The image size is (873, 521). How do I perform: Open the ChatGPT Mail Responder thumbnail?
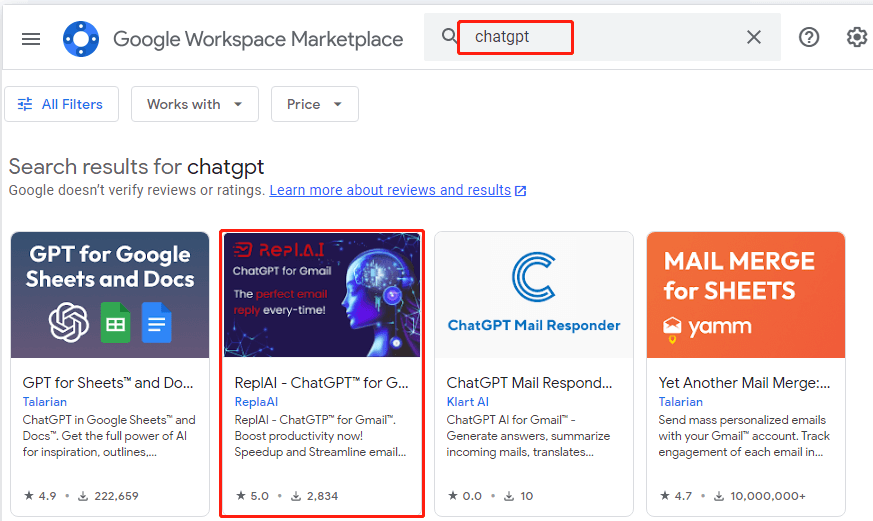click(x=534, y=294)
